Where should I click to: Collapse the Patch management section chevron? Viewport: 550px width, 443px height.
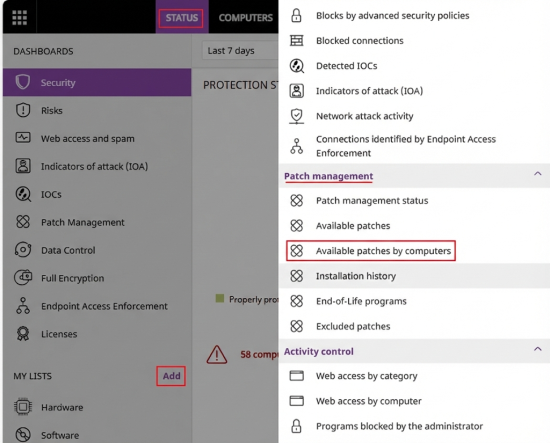point(537,174)
